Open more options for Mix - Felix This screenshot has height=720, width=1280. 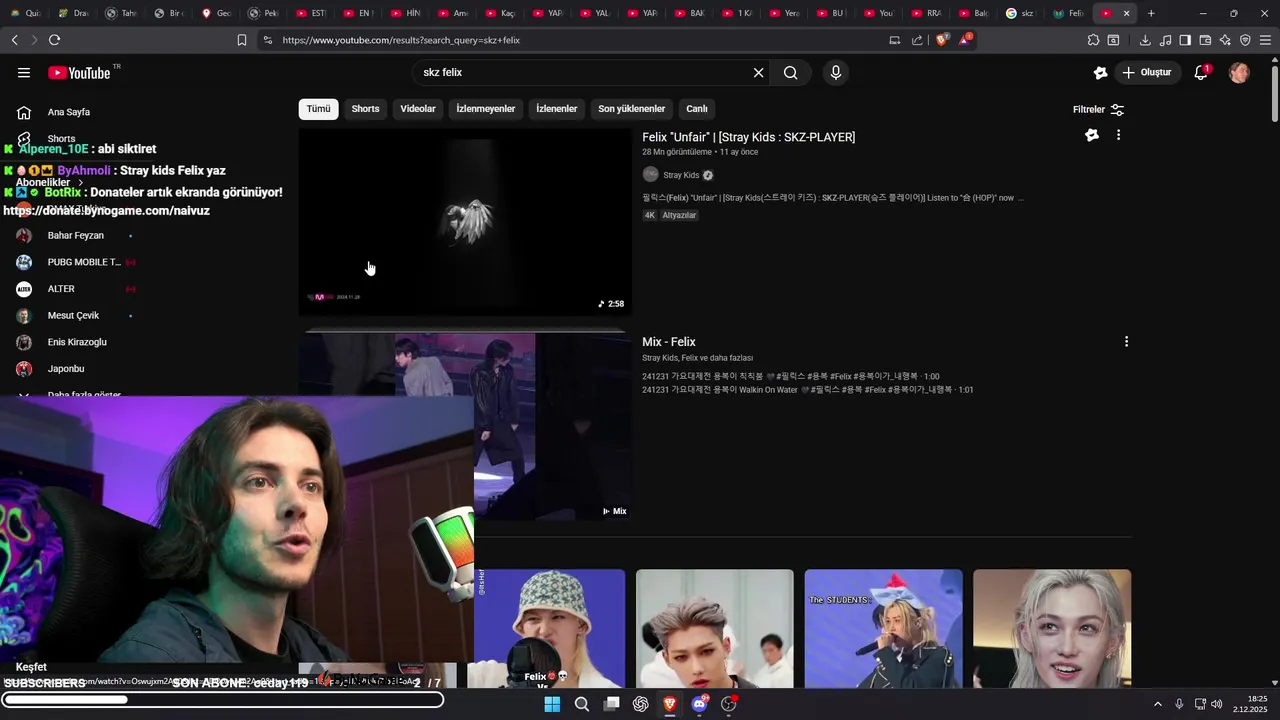point(1126,341)
